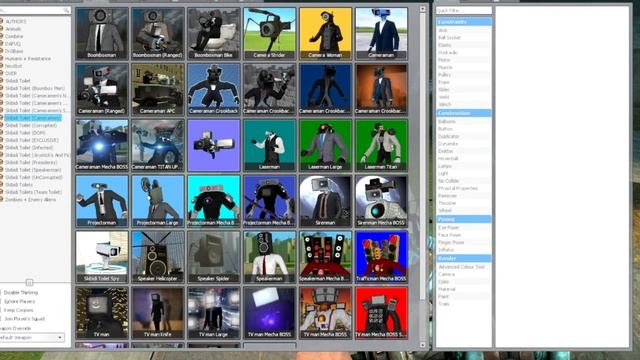This screenshot has height=360, width=640.
Task: Spawn the Camera Strider NPC
Action: click(269, 33)
